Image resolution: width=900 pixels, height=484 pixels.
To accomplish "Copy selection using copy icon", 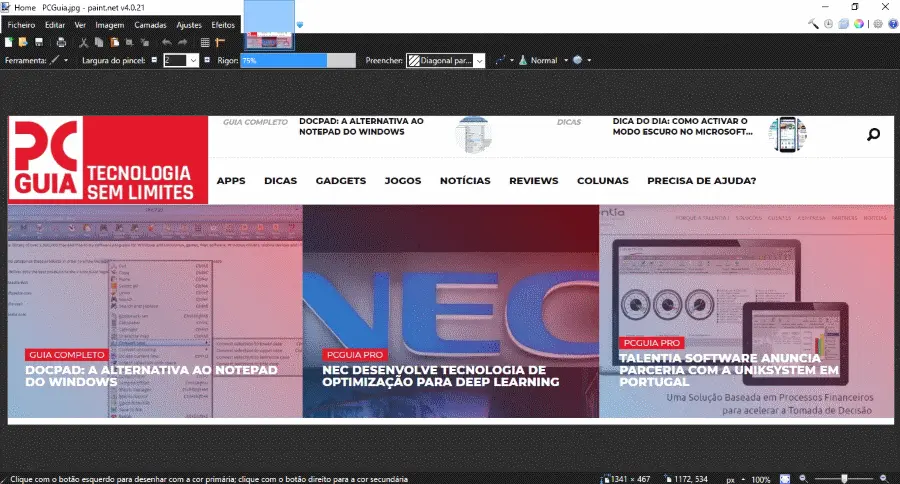I will tap(99, 42).
